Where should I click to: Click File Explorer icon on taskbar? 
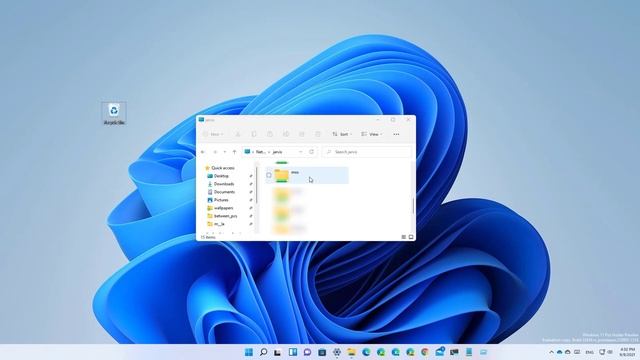[x=351, y=352]
